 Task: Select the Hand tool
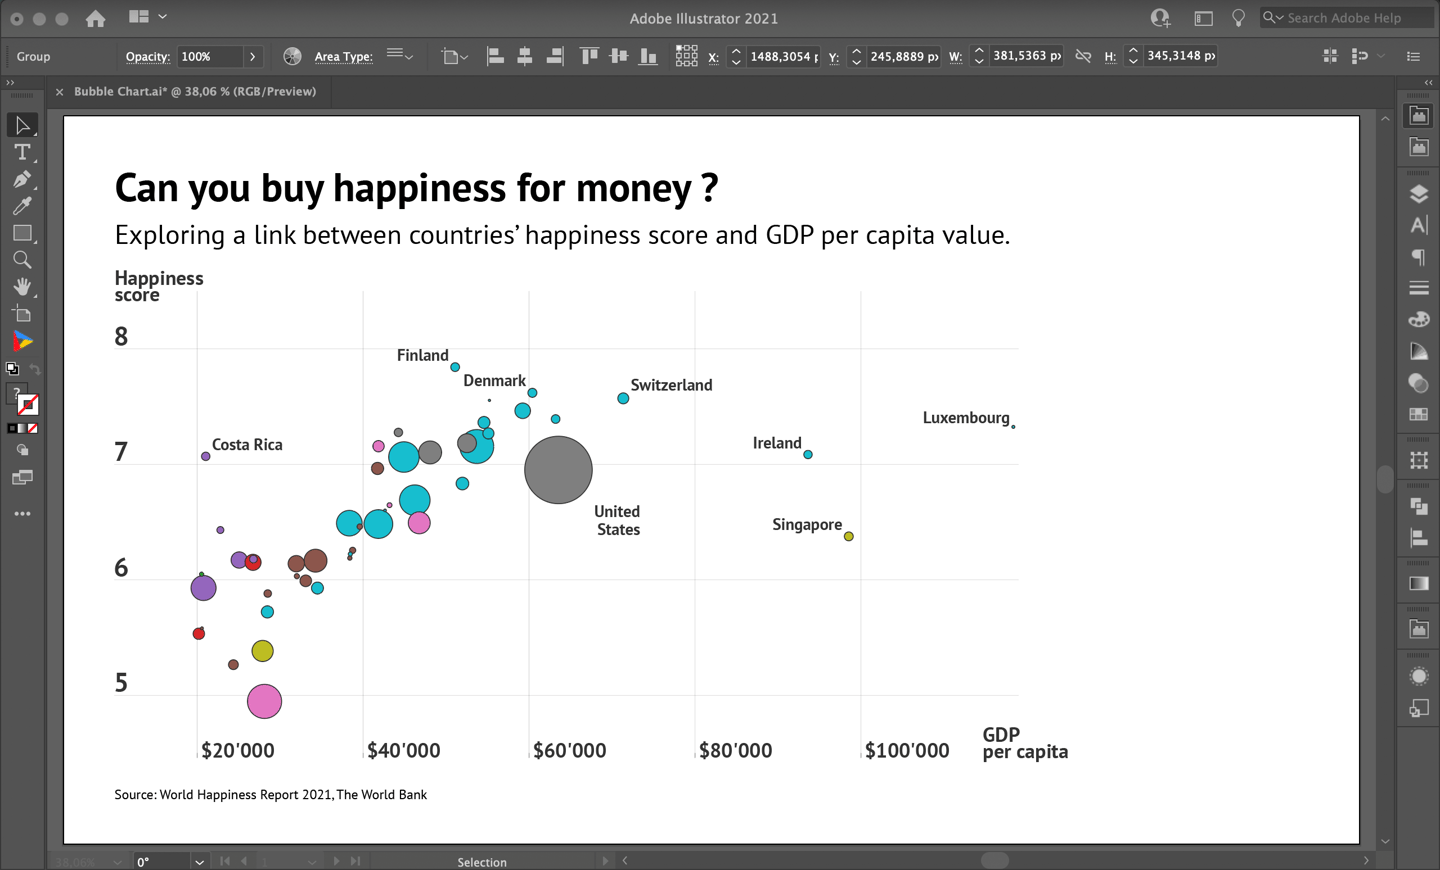[22, 286]
